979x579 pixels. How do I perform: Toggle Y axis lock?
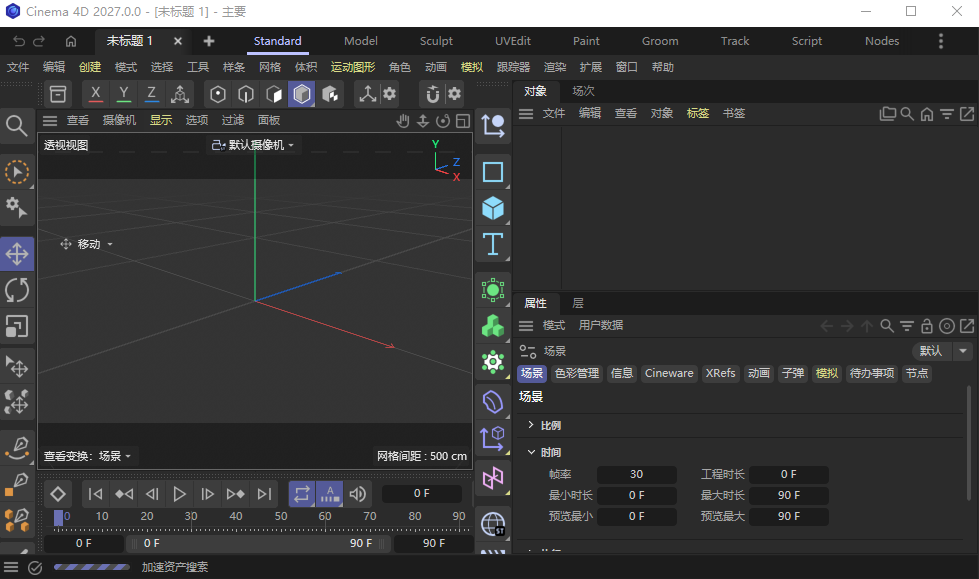pyautogui.click(x=124, y=94)
